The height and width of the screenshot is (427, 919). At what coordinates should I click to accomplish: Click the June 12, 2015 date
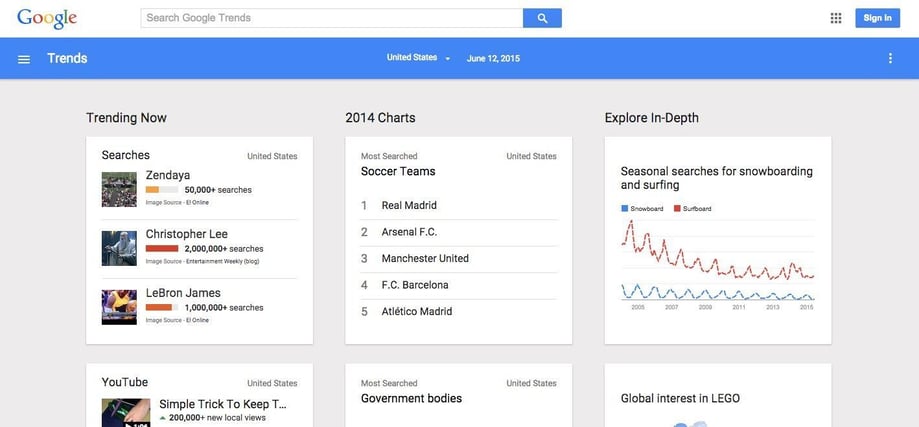pos(493,59)
